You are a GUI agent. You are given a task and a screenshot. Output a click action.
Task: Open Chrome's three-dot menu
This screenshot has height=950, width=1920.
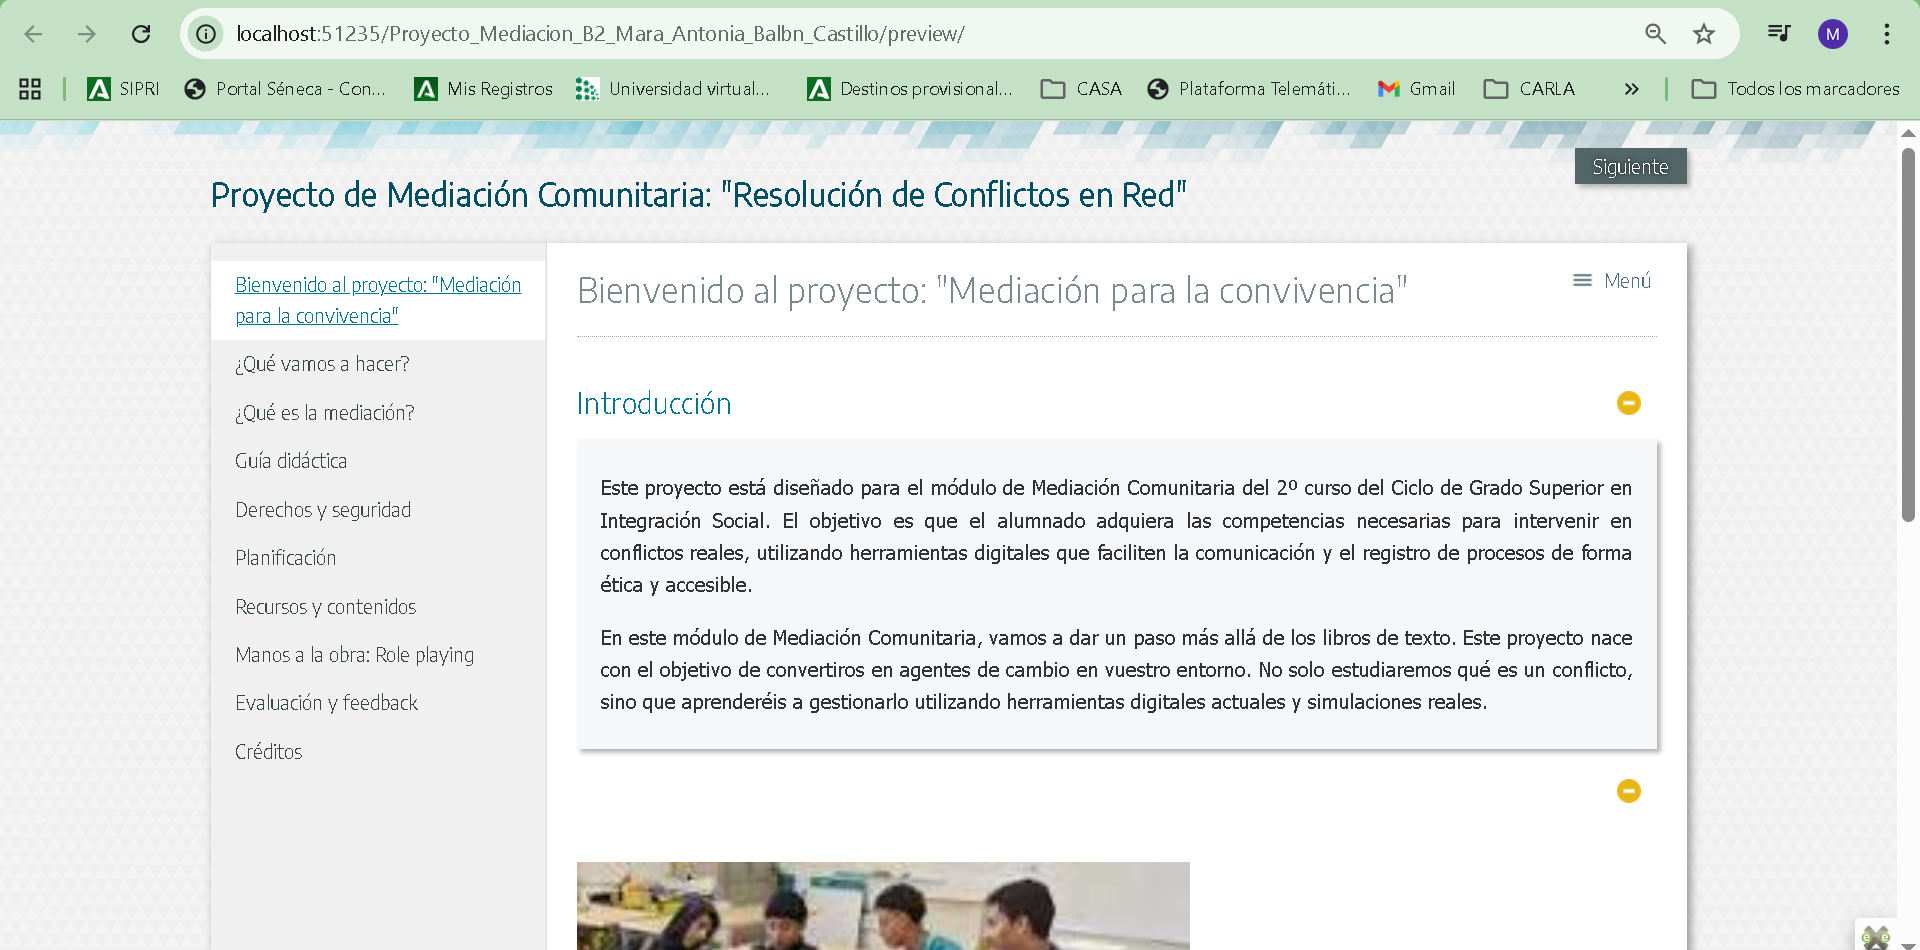1886,34
